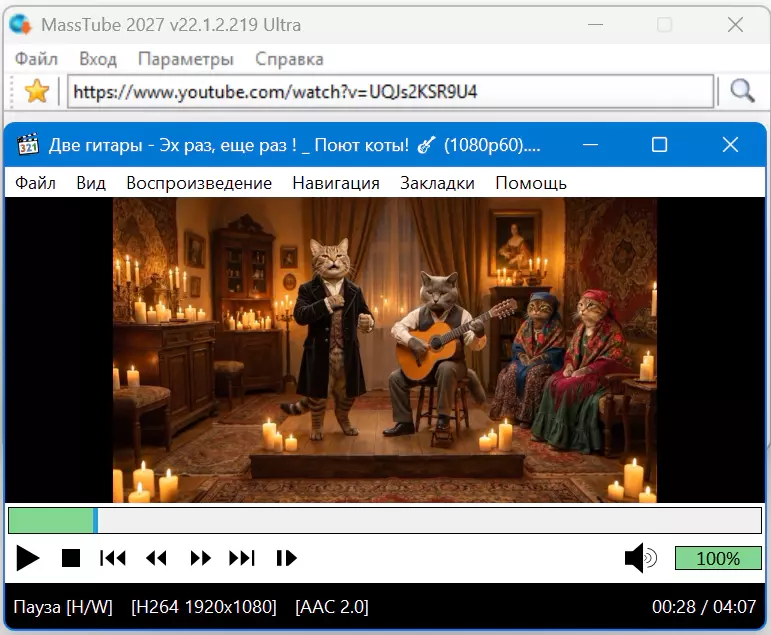This screenshot has height=635, width=771.
Task: Minimize the MassTube main window
Action: [x=595, y=24]
